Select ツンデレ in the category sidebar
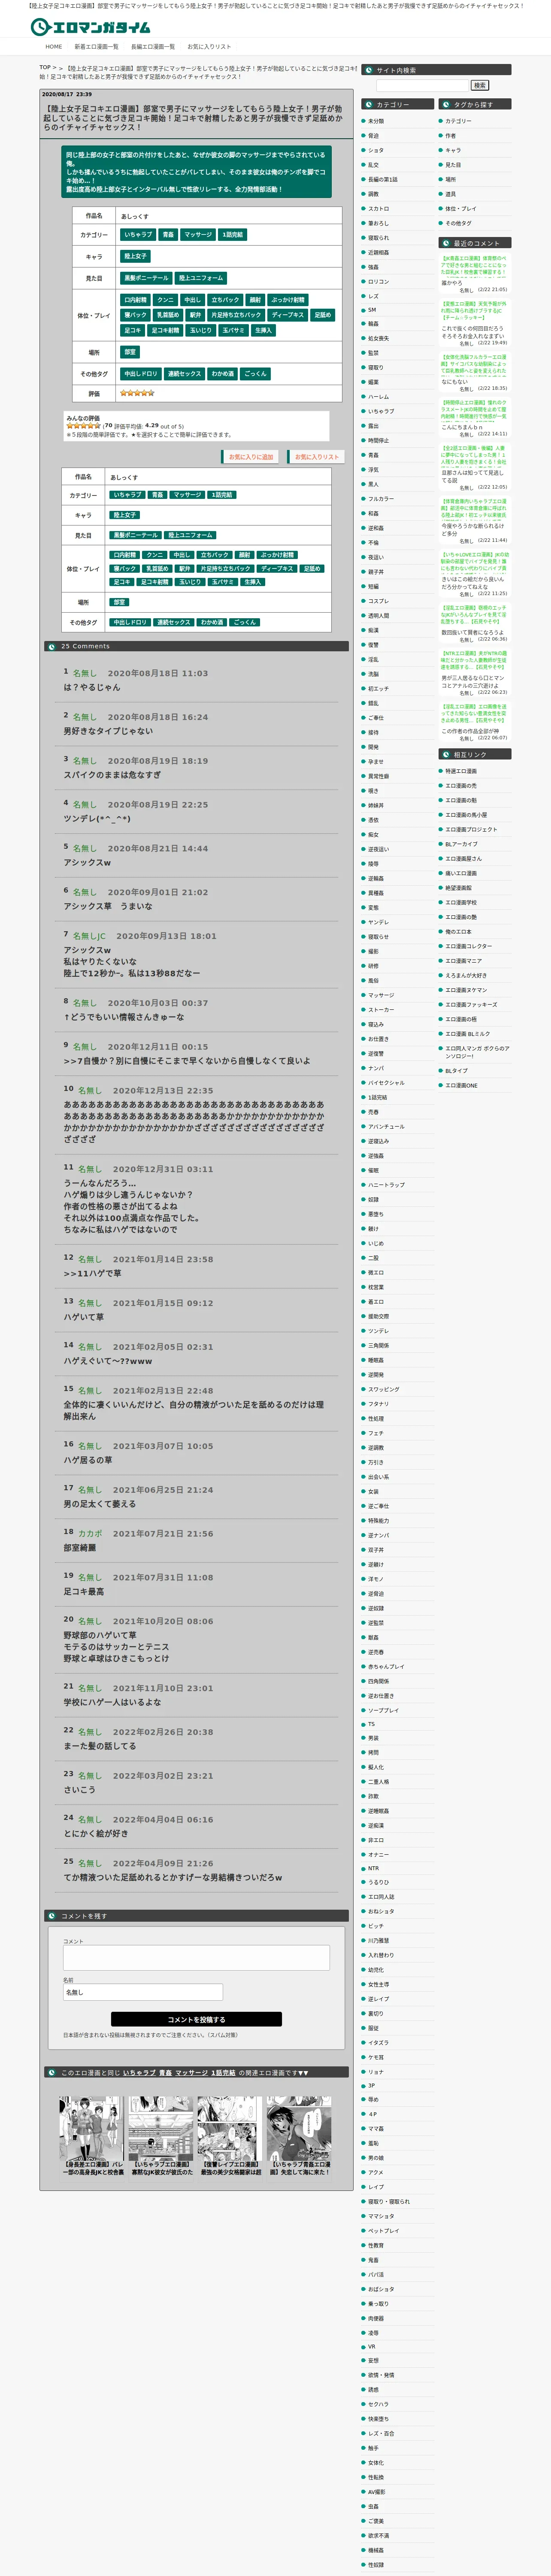 (x=378, y=1331)
